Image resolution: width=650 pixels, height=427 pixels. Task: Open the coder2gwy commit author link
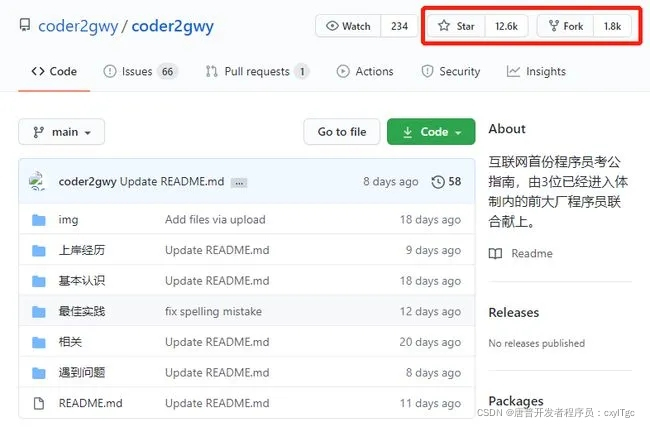click(x=87, y=182)
